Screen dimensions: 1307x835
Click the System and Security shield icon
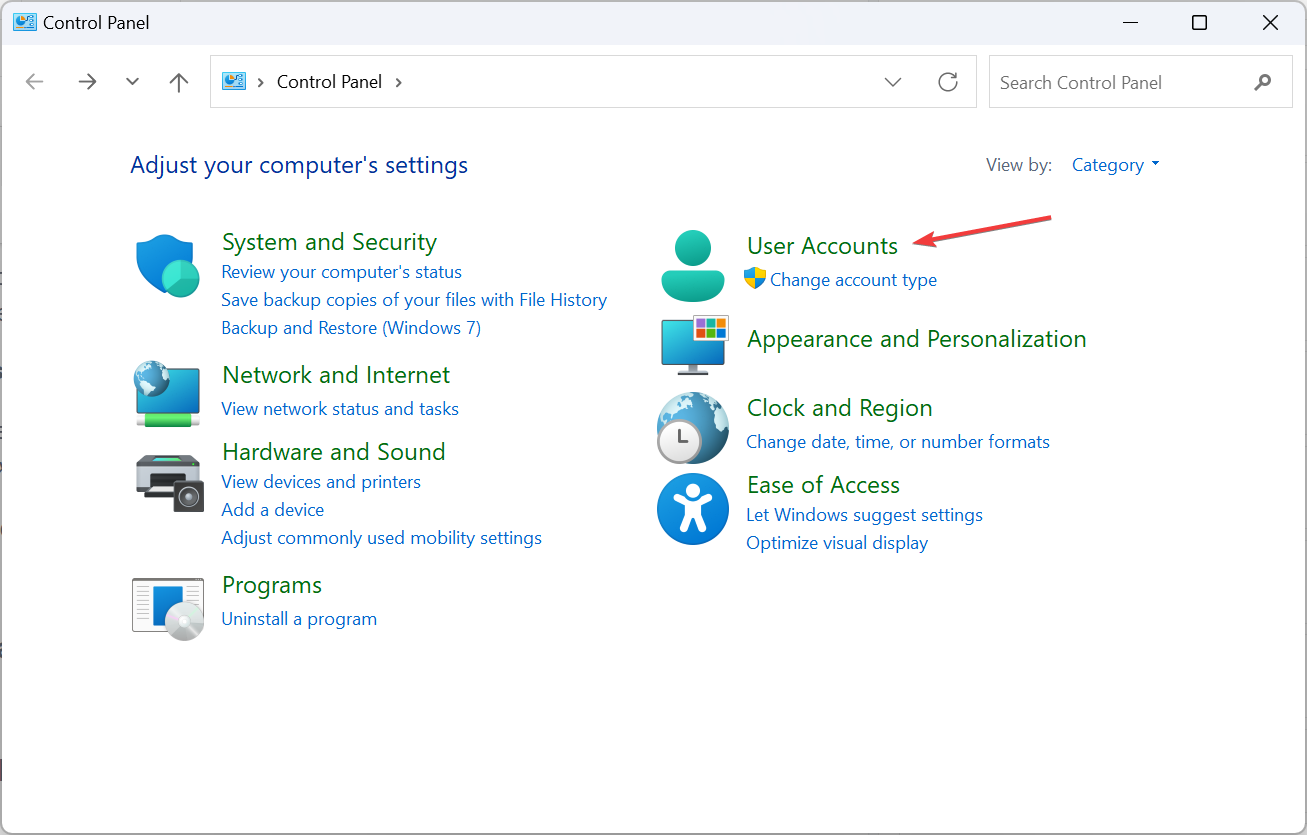(168, 266)
